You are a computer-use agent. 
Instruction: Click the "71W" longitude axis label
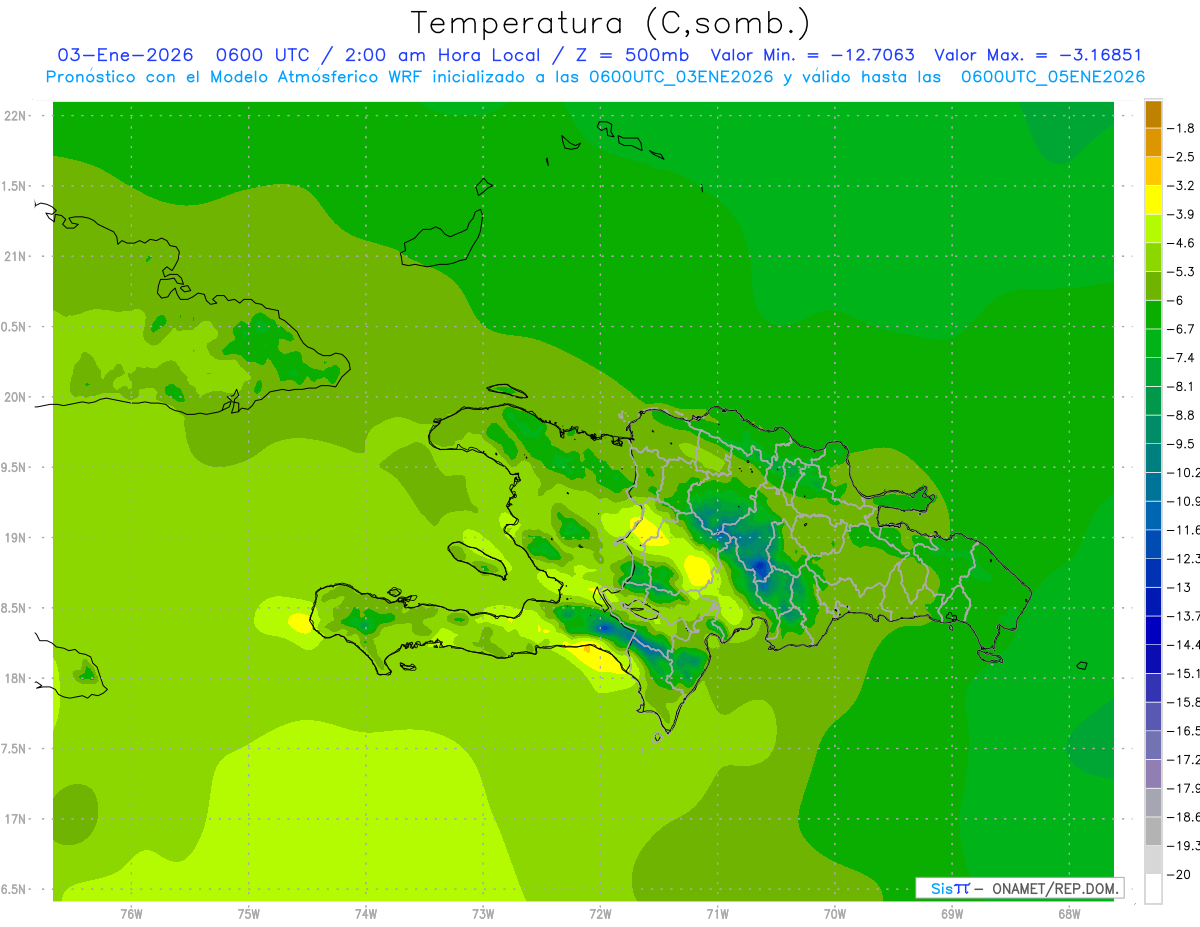(717, 913)
